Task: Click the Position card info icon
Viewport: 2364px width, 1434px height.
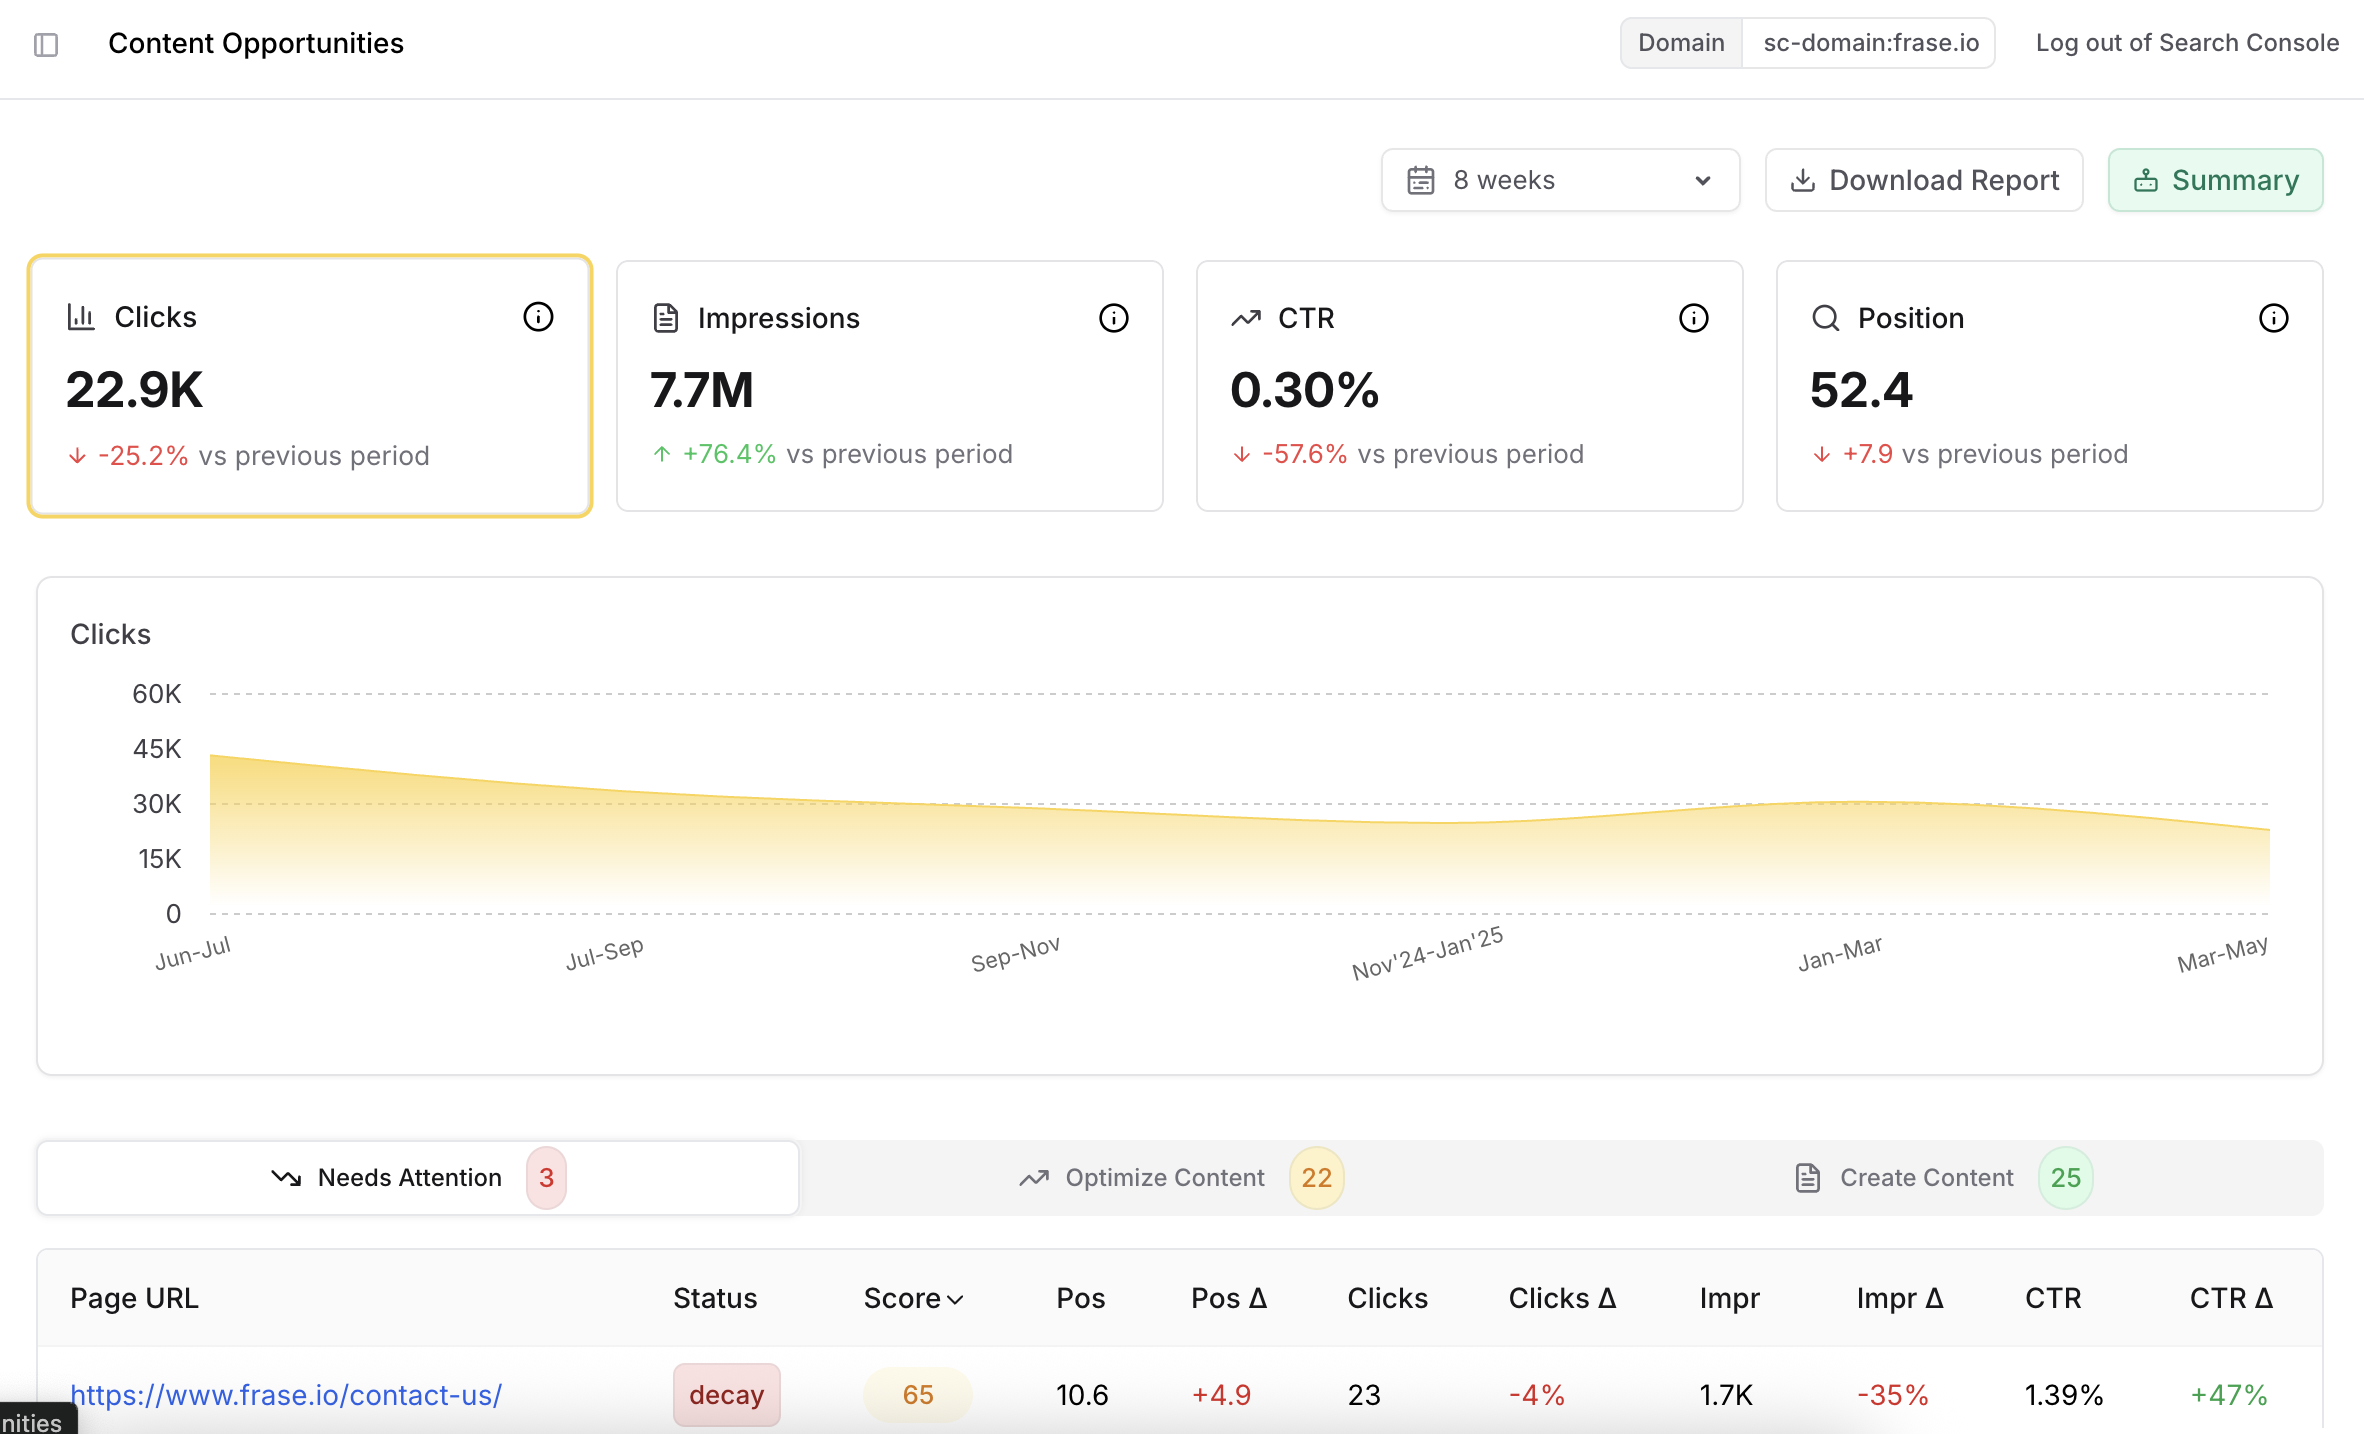Action: tap(2273, 318)
